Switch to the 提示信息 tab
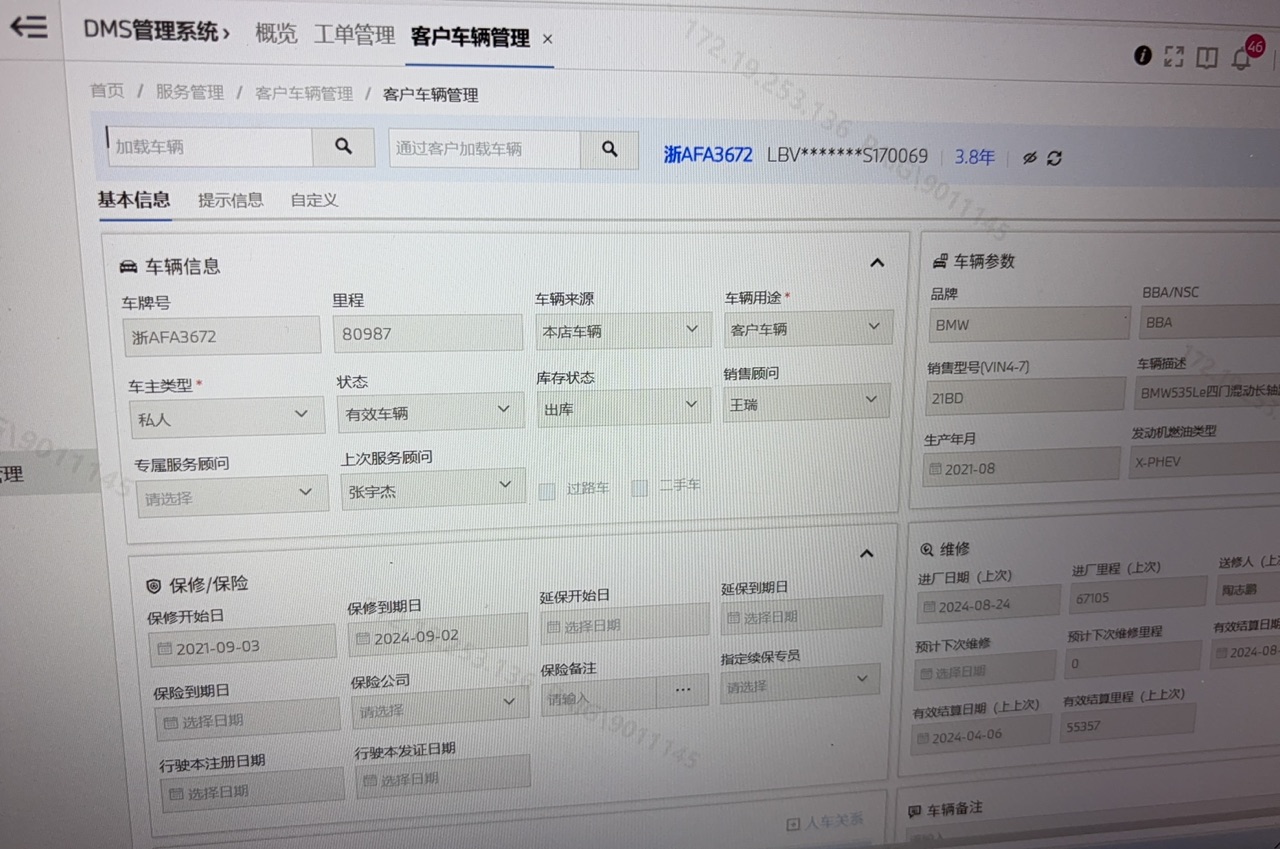This screenshot has height=849, width=1280. (230, 200)
